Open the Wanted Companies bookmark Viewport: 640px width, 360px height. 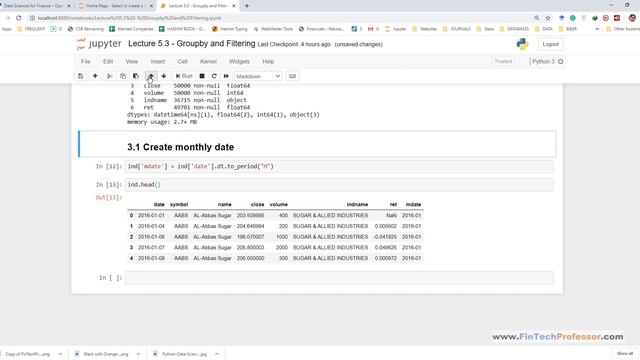point(131,29)
